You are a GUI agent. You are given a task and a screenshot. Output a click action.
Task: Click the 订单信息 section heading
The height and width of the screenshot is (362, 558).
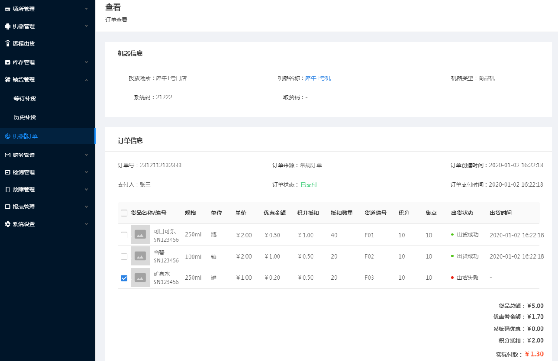130,141
